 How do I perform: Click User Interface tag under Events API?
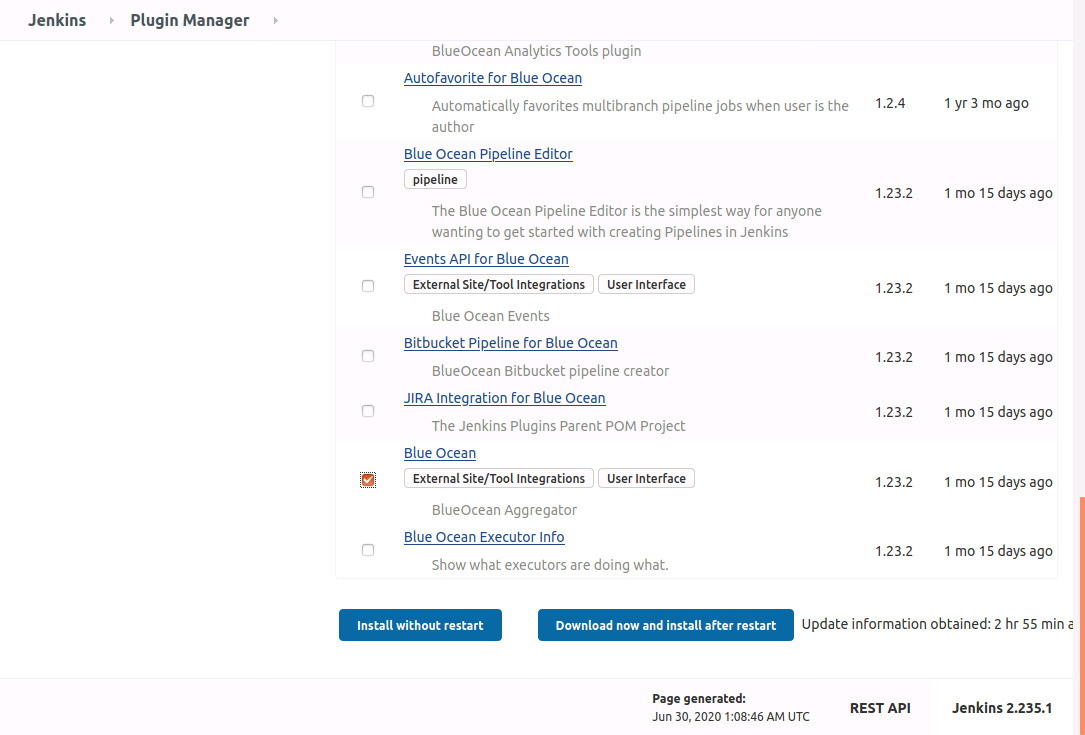coord(646,285)
